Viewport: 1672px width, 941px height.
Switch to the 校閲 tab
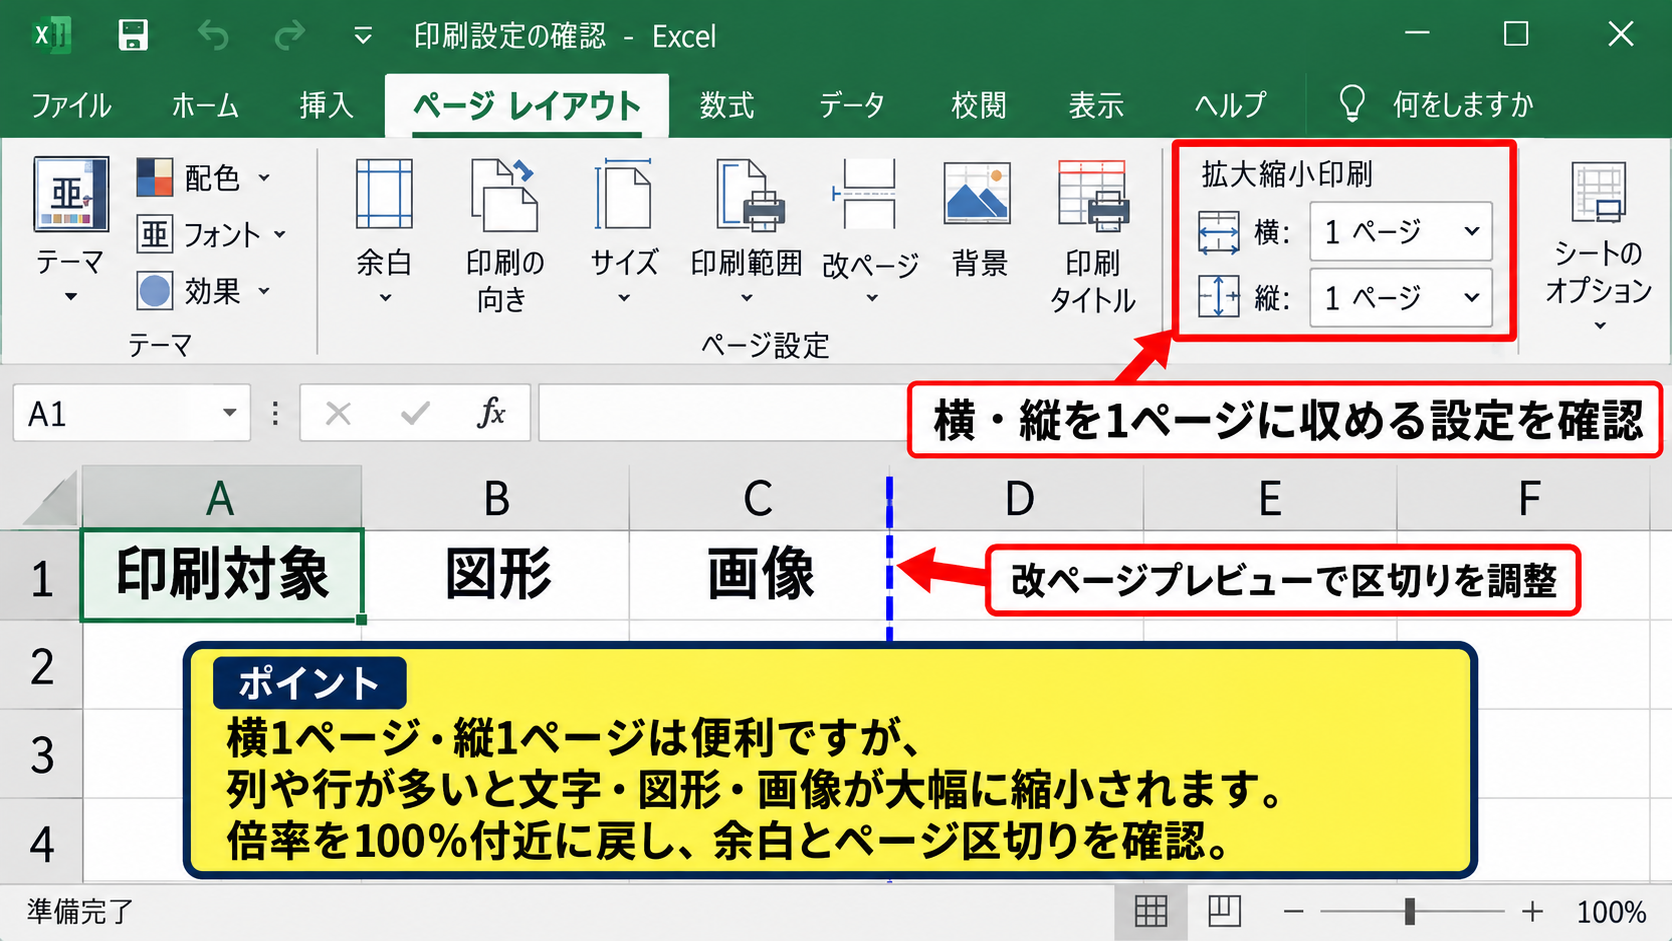979,105
